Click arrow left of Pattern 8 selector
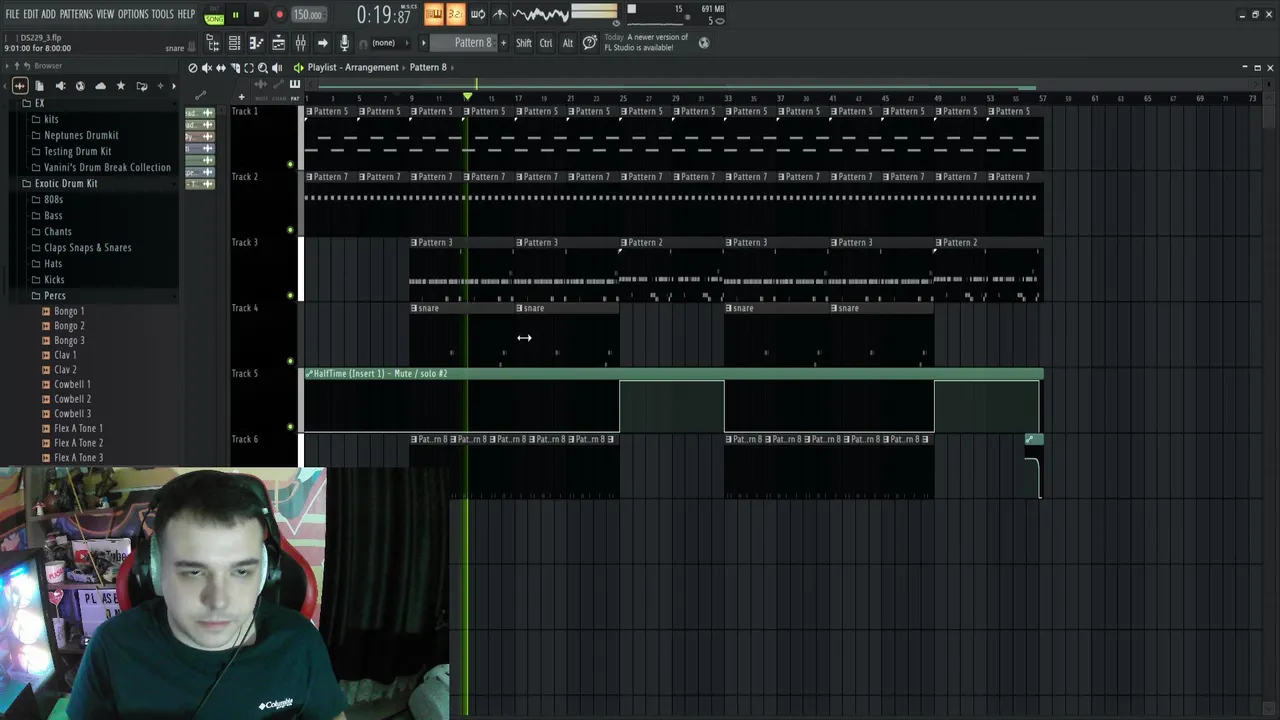Screen dimensions: 1280x720 [x=423, y=43]
